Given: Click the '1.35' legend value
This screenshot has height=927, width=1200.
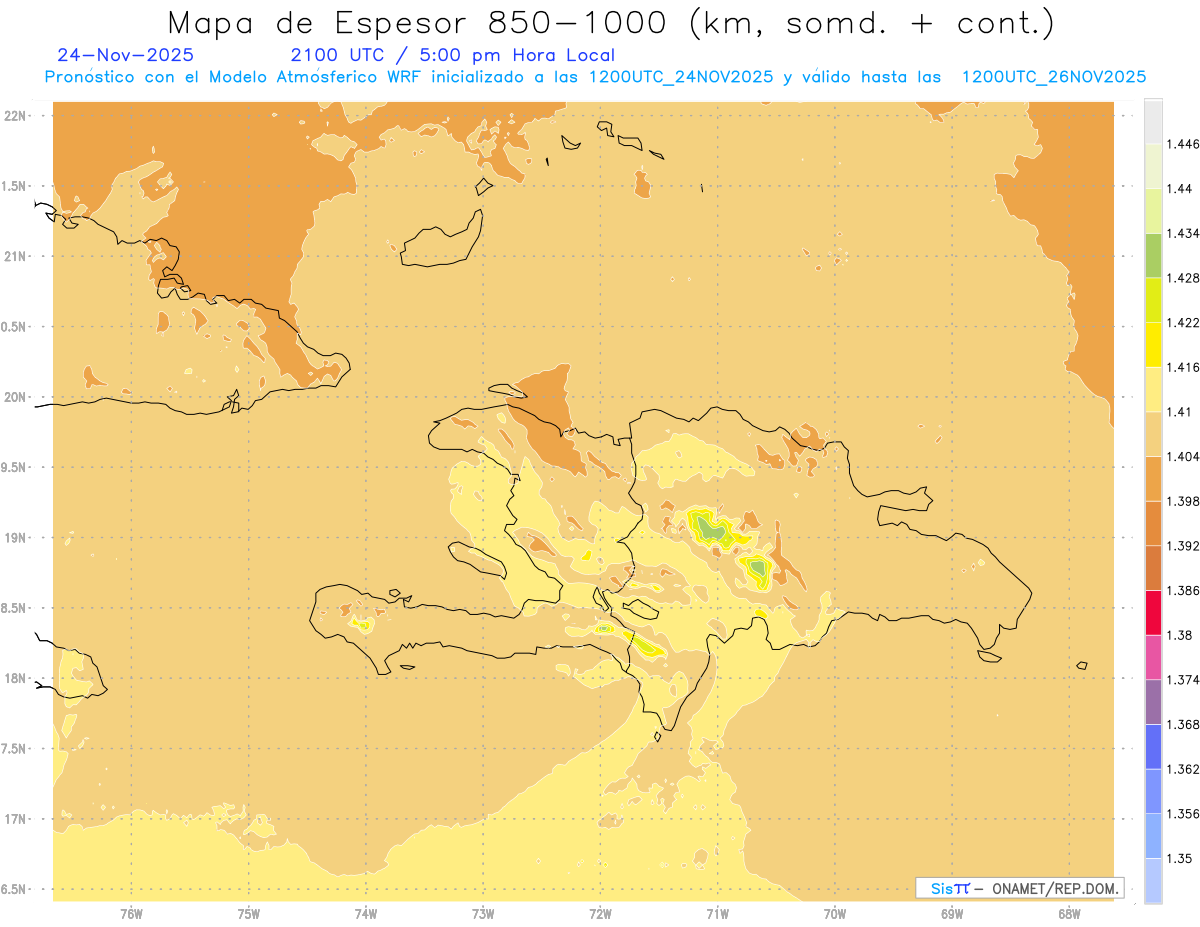Looking at the screenshot, I should point(1179,858).
